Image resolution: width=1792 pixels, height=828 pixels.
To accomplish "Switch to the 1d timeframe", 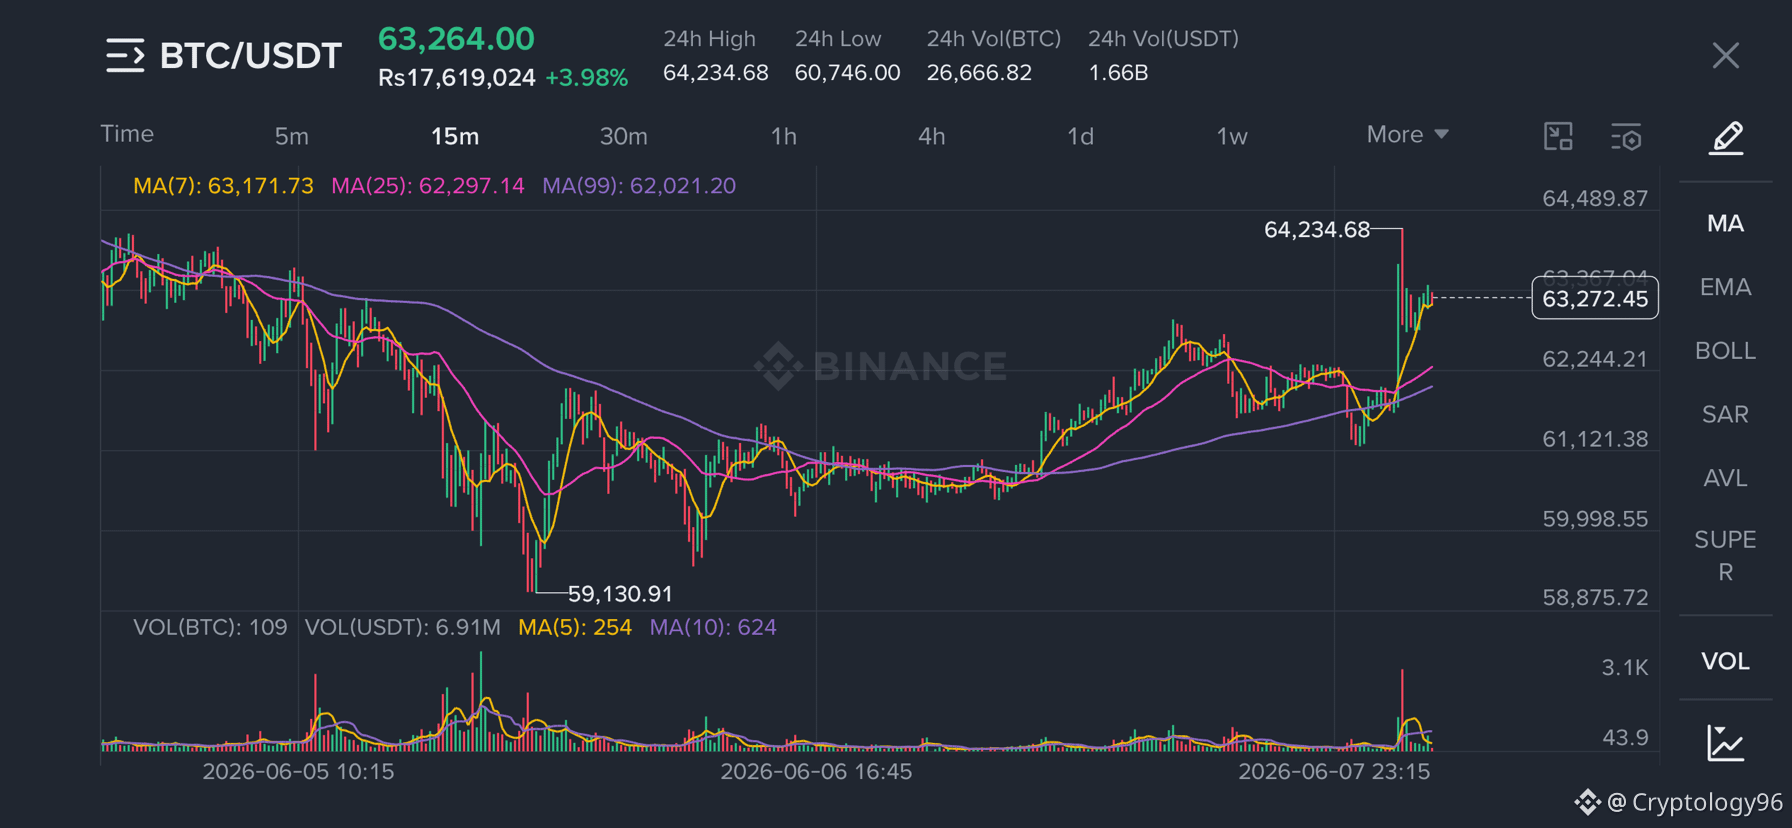I will pos(1081,136).
